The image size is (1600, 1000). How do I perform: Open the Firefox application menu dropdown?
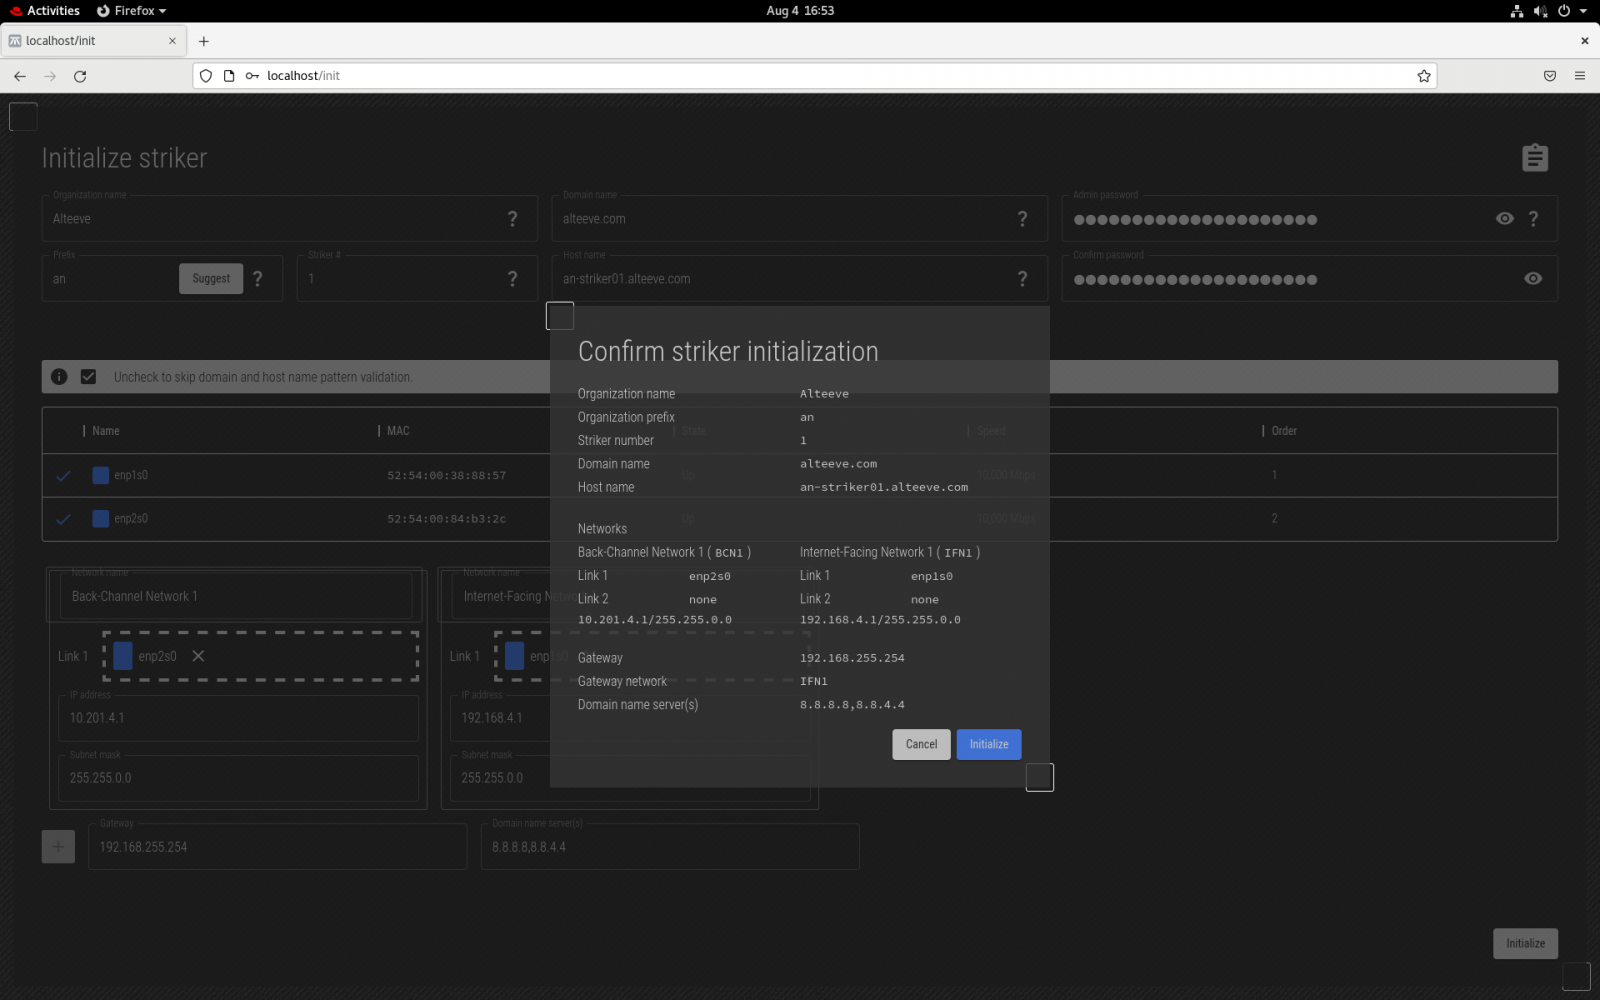[132, 11]
